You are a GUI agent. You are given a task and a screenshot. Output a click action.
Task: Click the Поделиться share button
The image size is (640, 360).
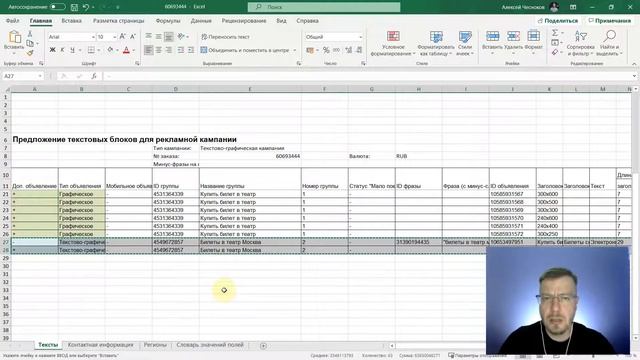[558, 21]
